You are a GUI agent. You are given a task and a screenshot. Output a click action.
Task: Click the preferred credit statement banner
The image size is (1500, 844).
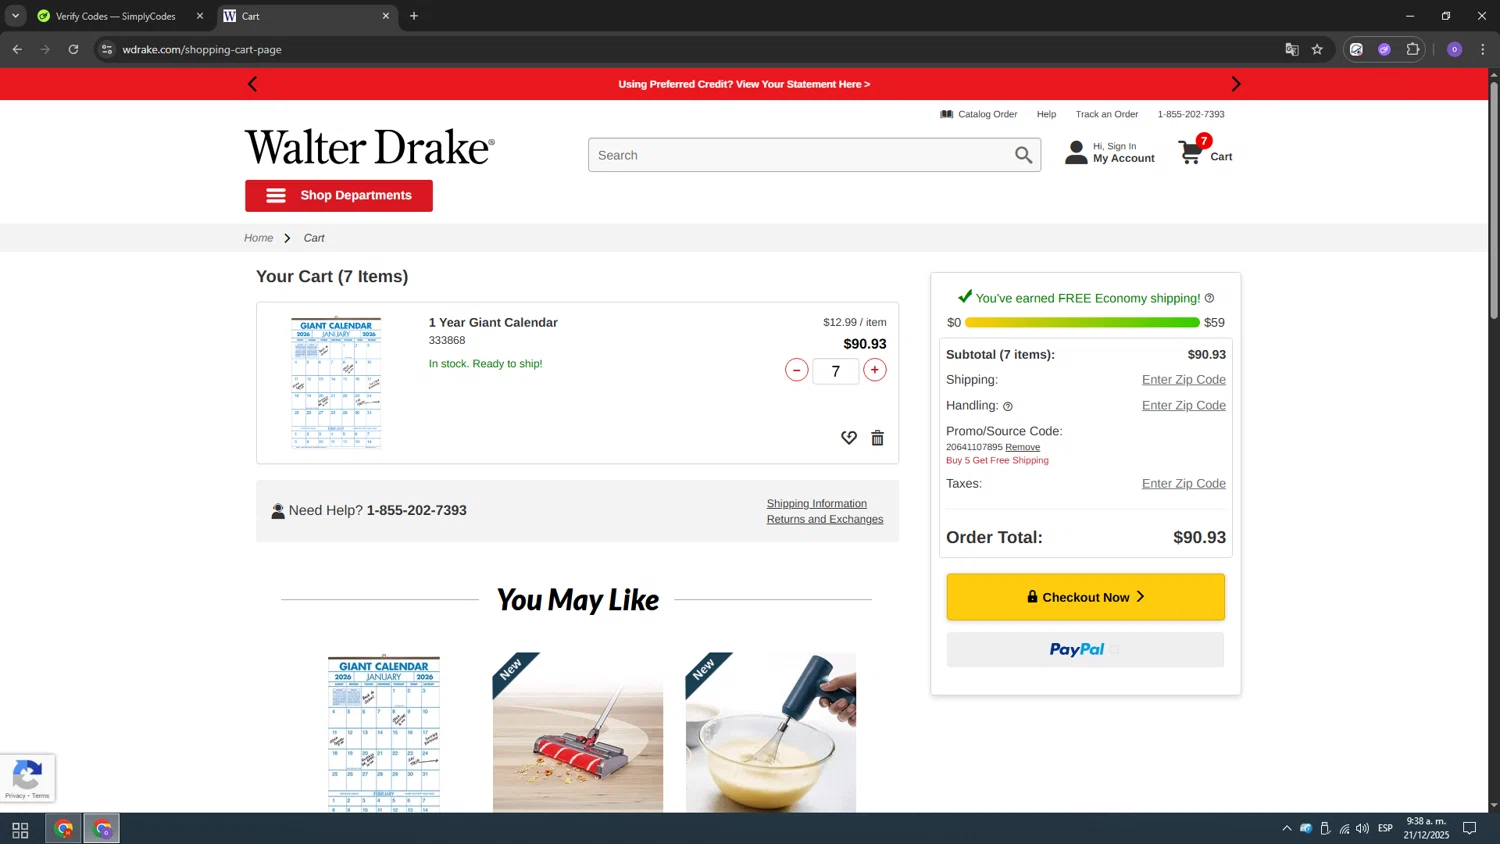tap(744, 84)
